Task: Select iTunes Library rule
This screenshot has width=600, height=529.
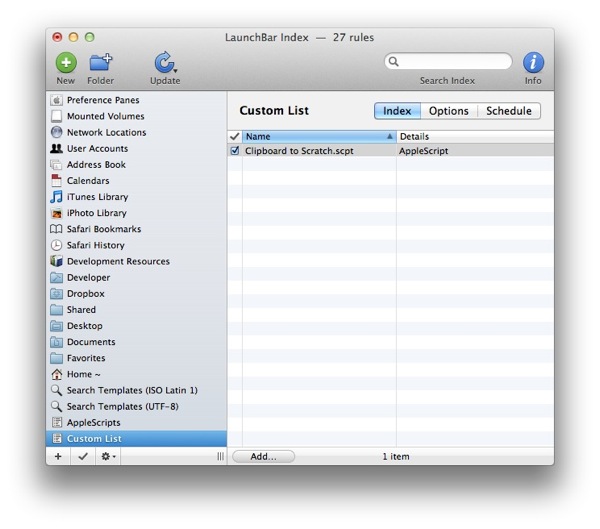Action: click(136, 197)
